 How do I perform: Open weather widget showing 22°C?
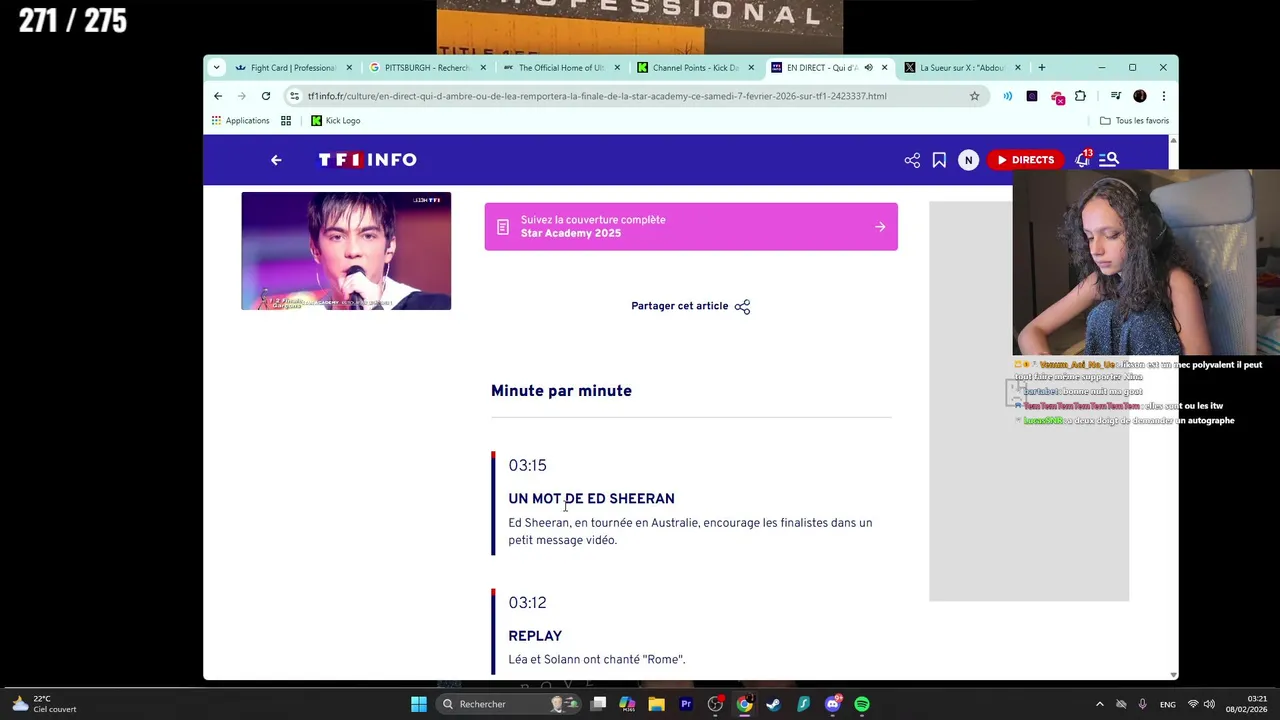(x=42, y=704)
